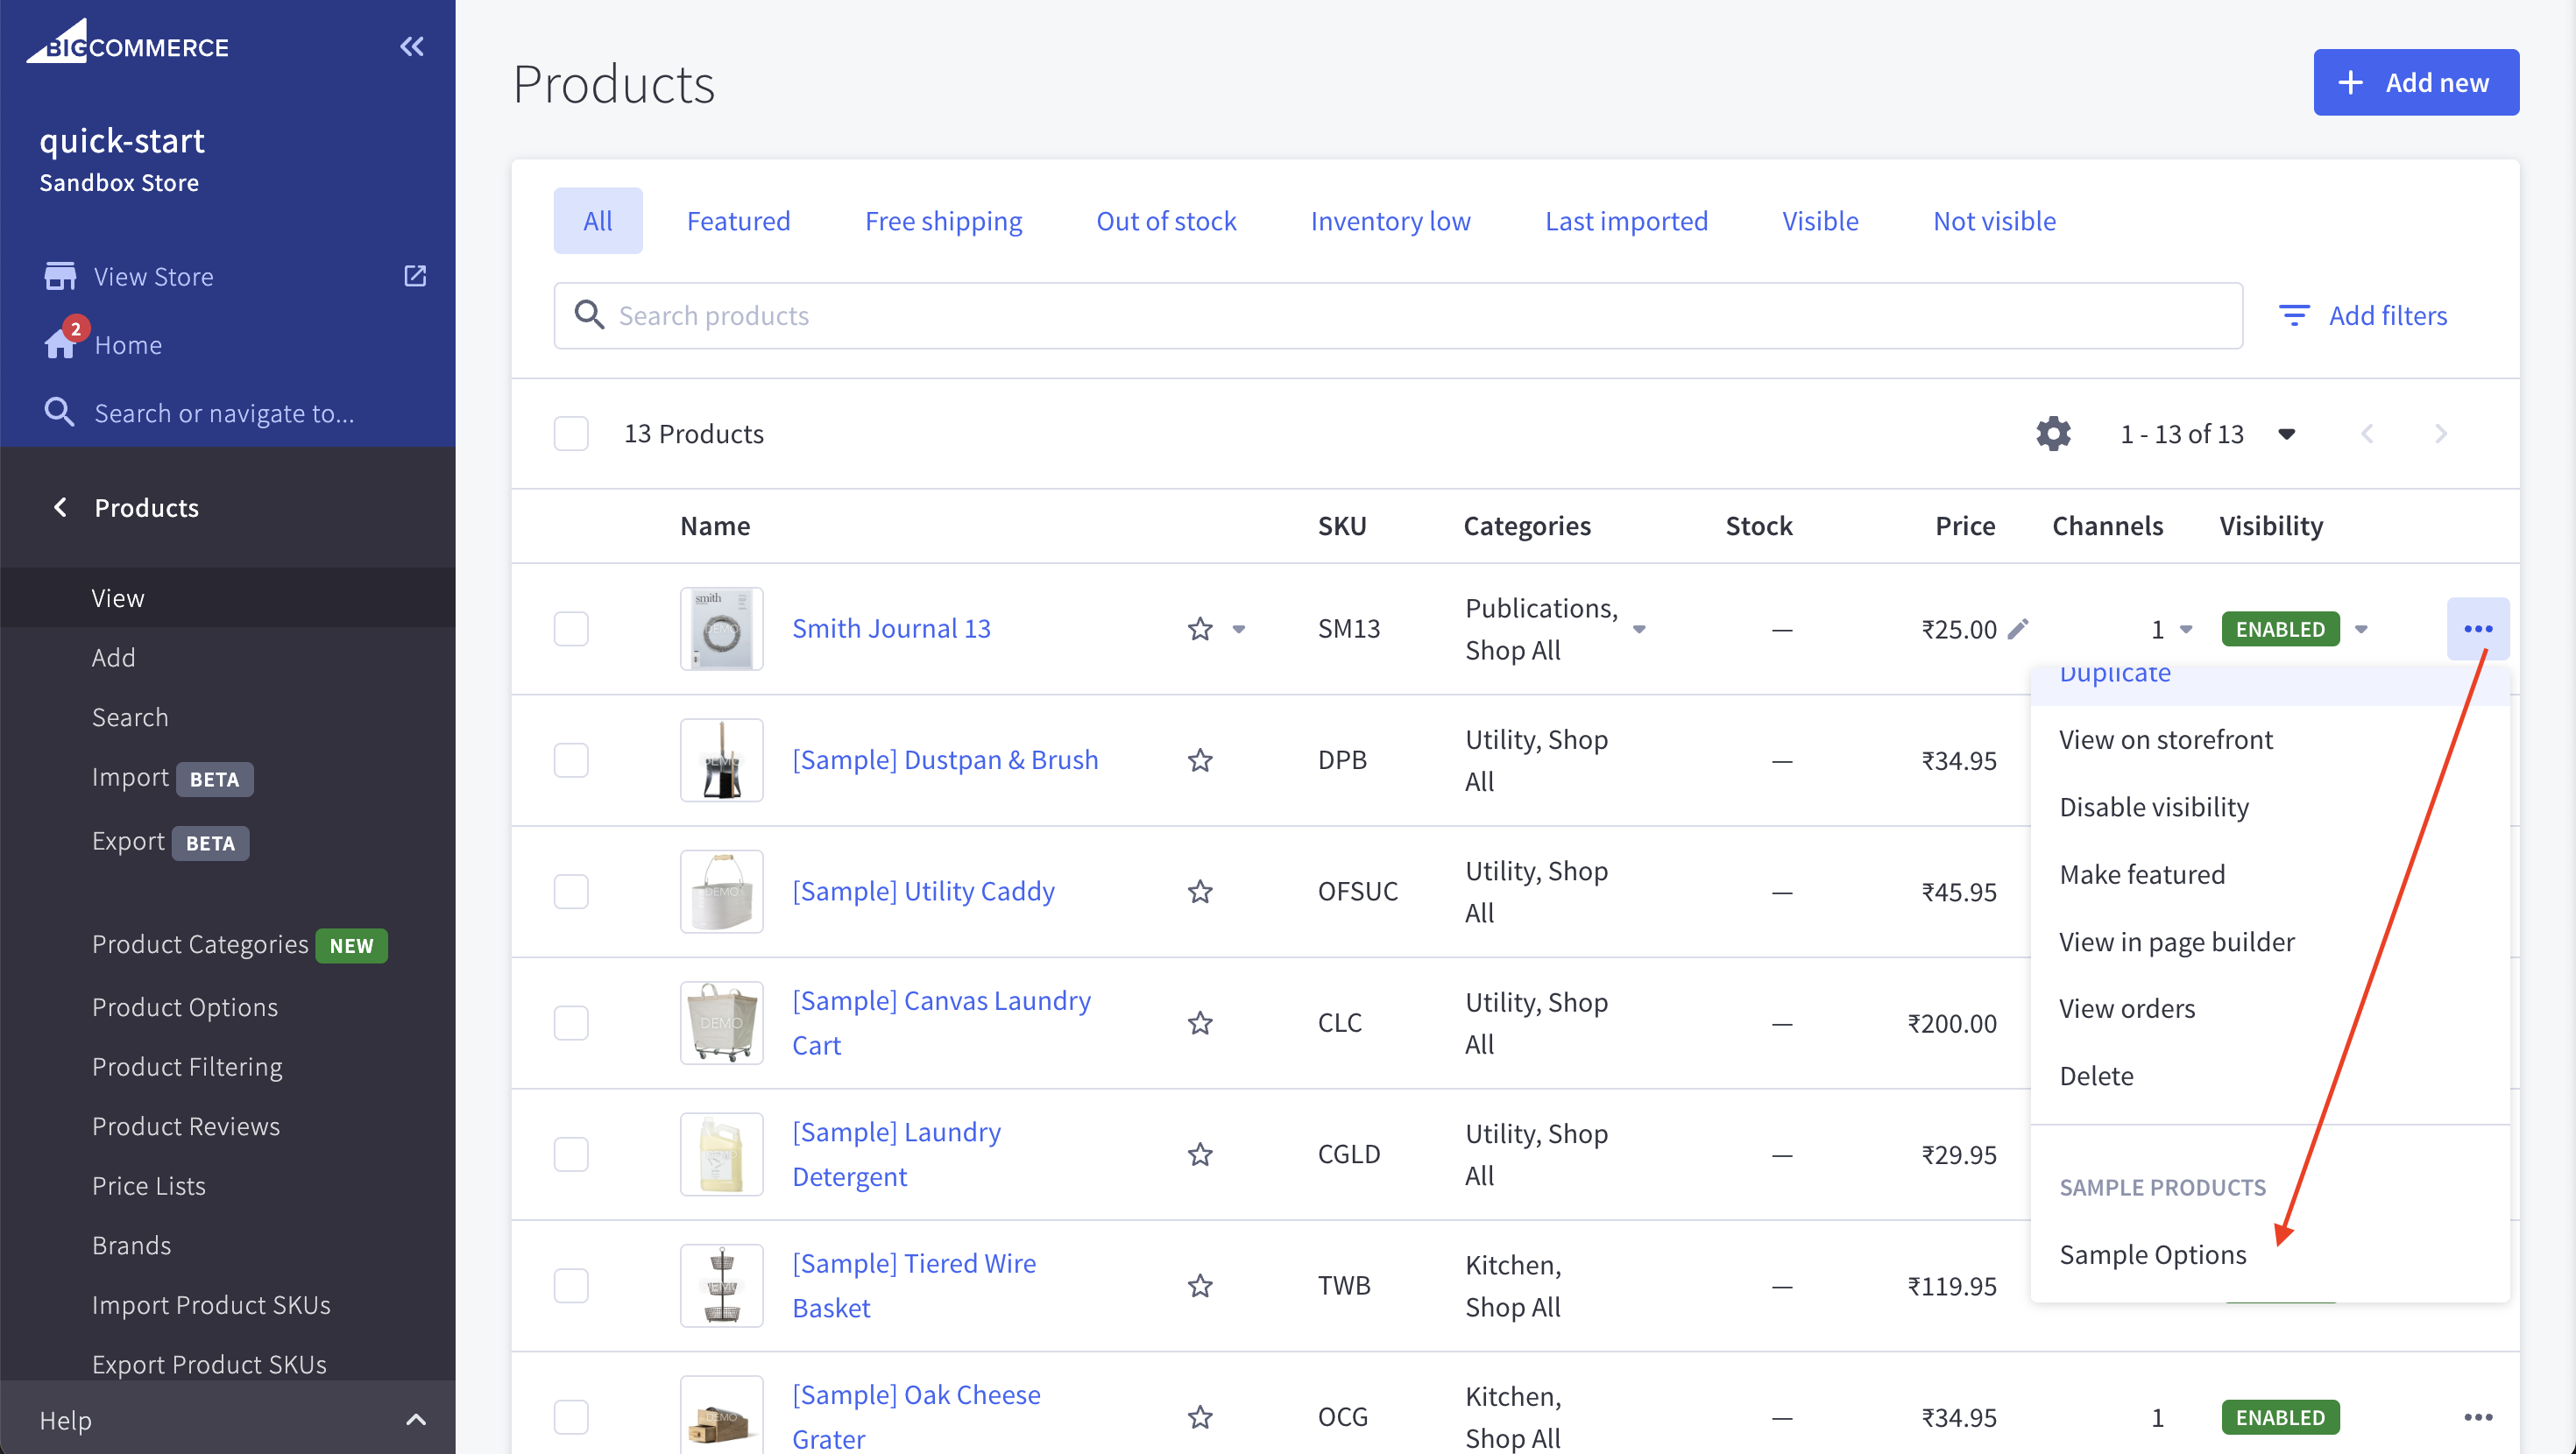2576x1454 pixels.
Task: Check the Smith Journal 13 row checkbox
Action: coord(571,629)
